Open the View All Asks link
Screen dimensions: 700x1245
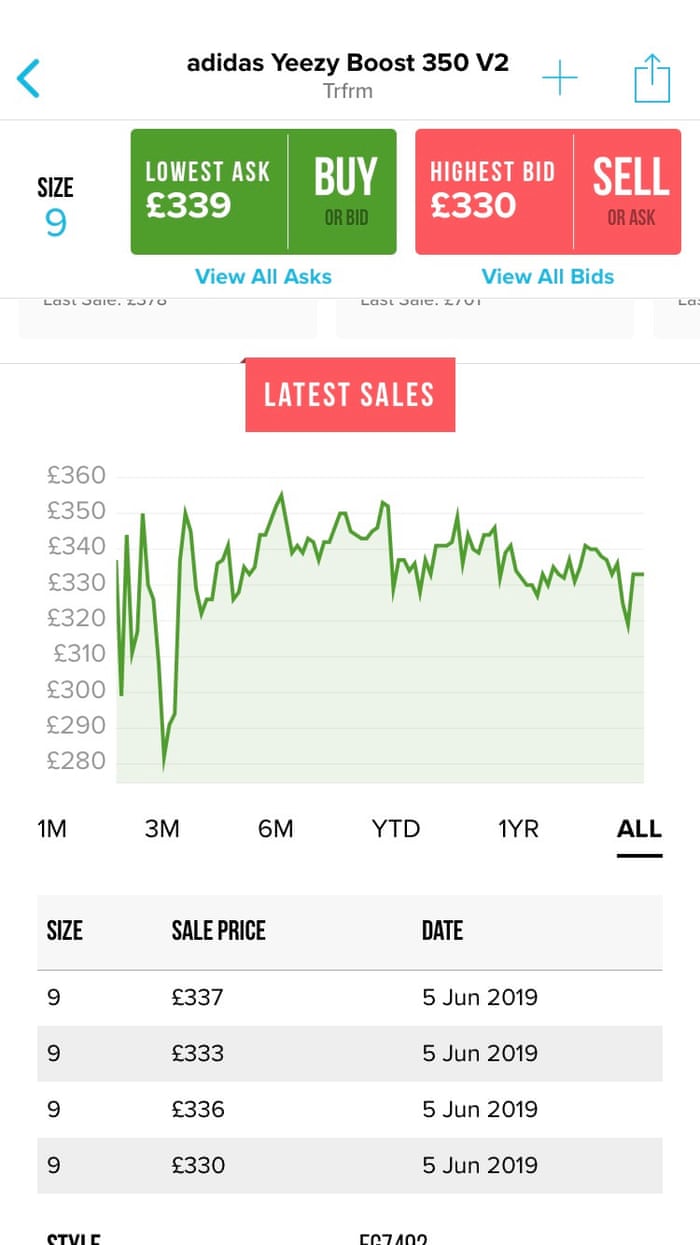(x=263, y=277)
